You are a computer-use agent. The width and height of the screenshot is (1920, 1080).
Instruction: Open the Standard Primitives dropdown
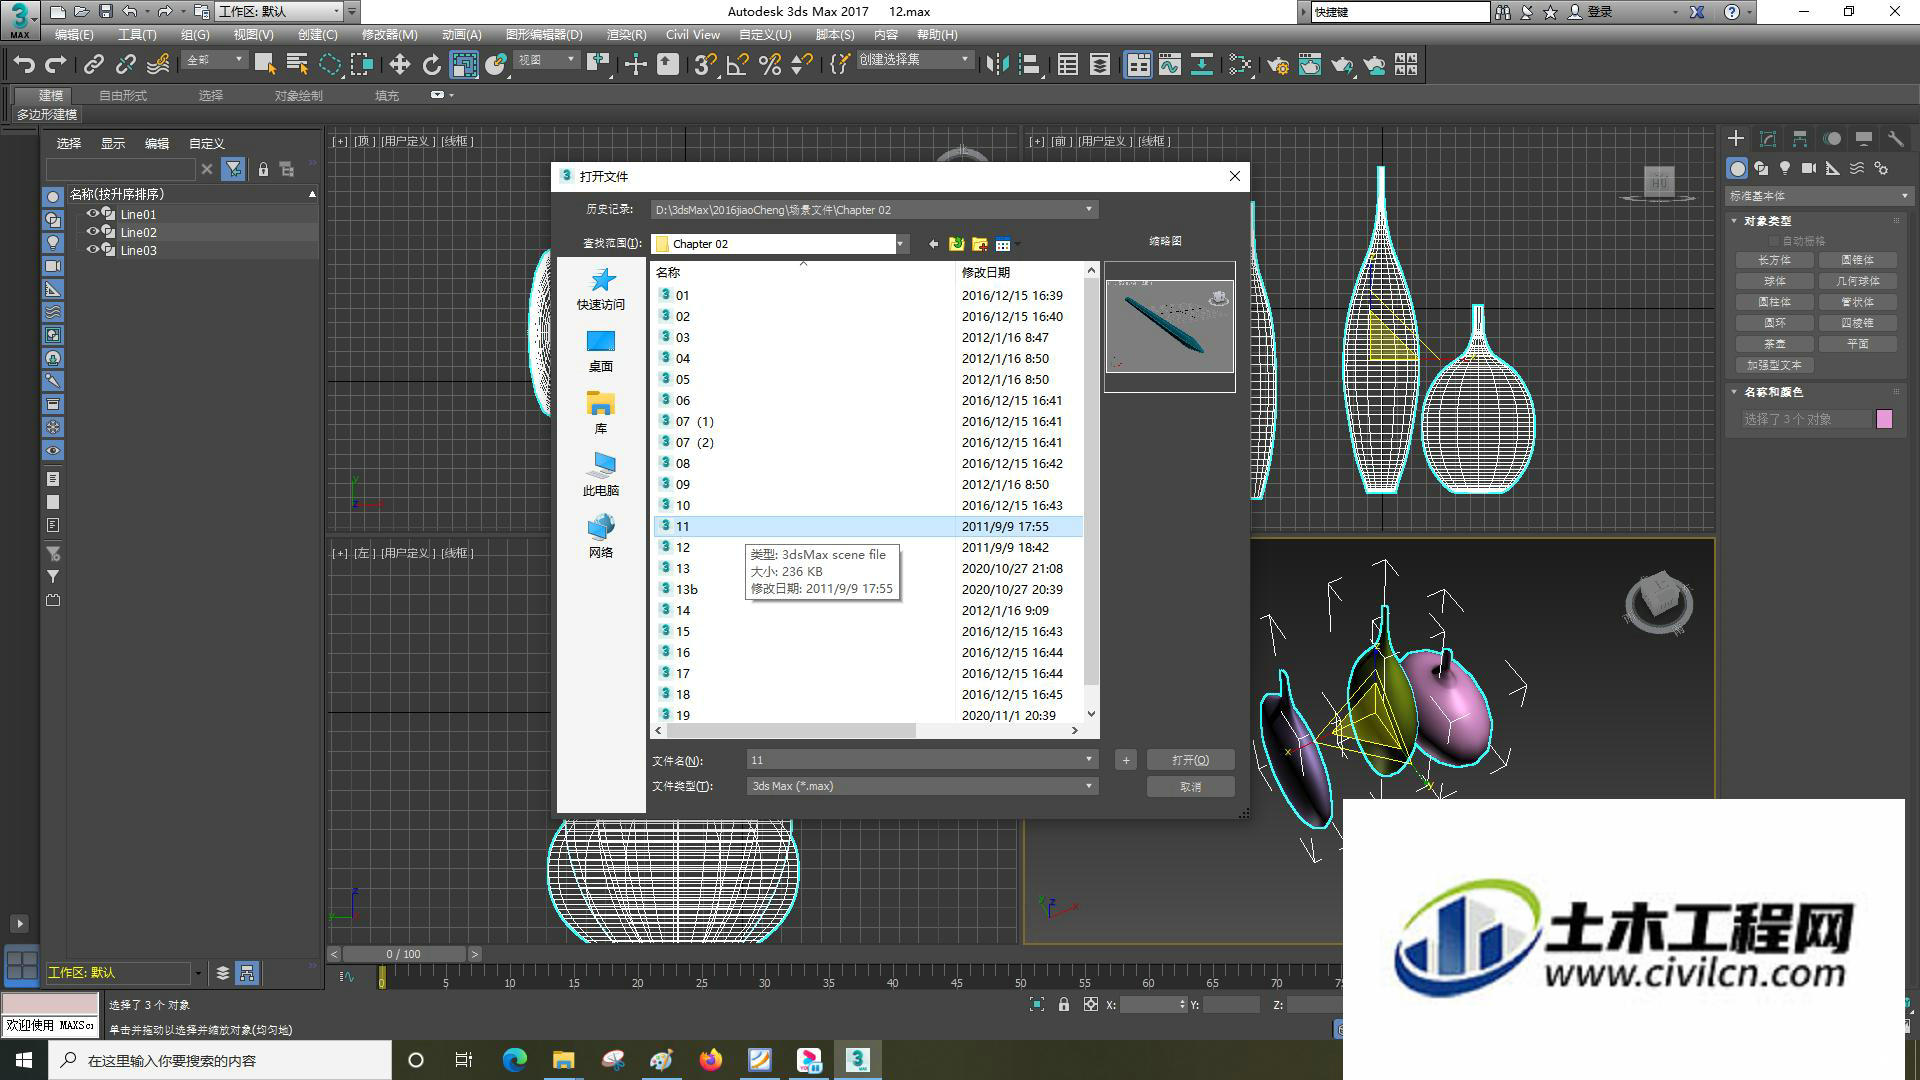coord(1819,196)
